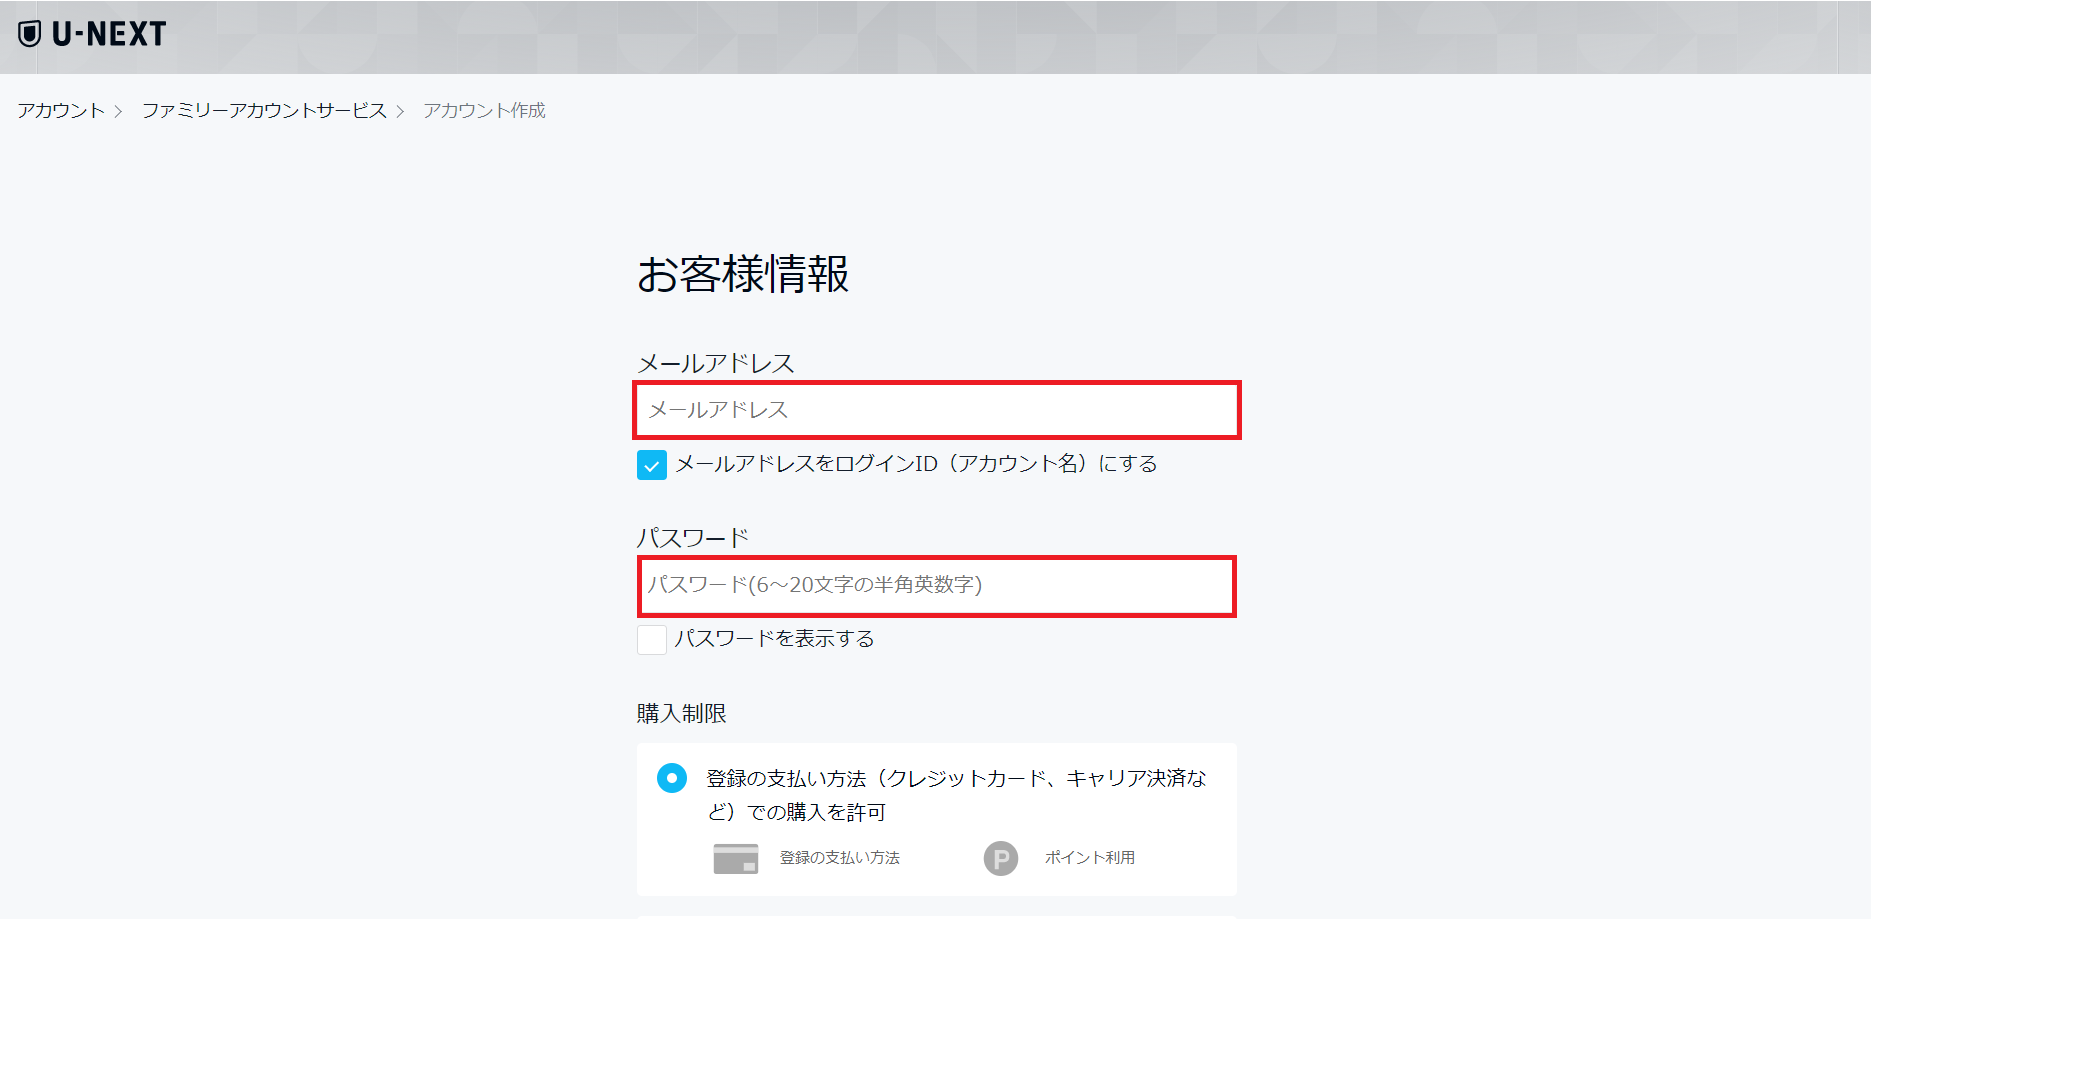Uncheck メールアドレスをログインIDにする checkbox
The height and width of the screenshot is (1078, 2078).
pyautogui.click(x=652, y=465)
